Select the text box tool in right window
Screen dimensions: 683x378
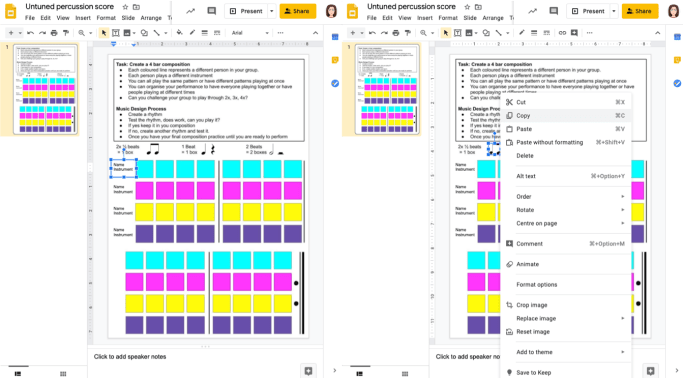(x=457, y=33)
